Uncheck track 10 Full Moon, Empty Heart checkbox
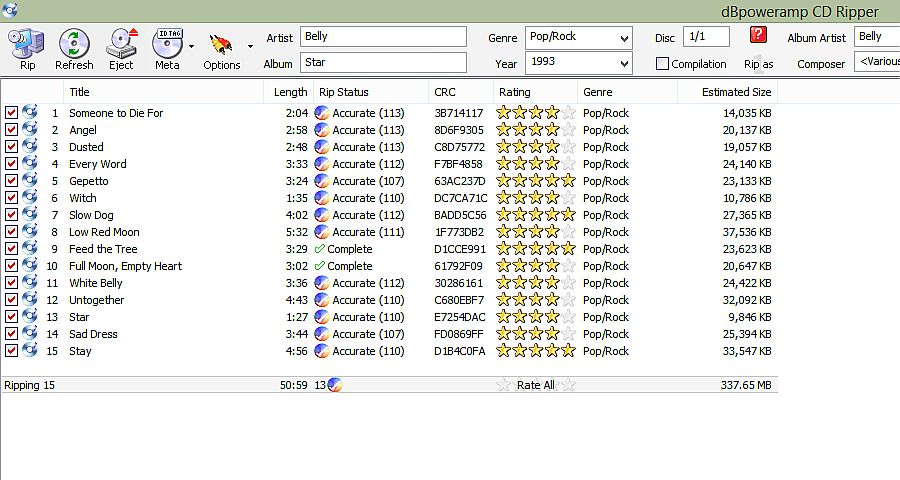 point(11,265)
